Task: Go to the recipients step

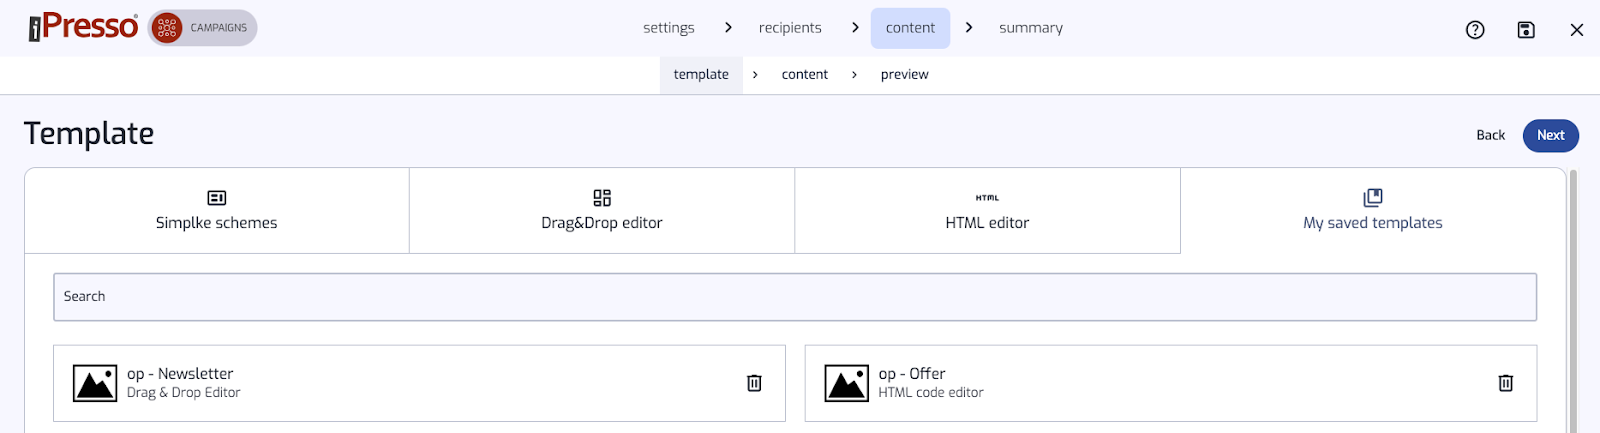Action: tap(790, 28)
